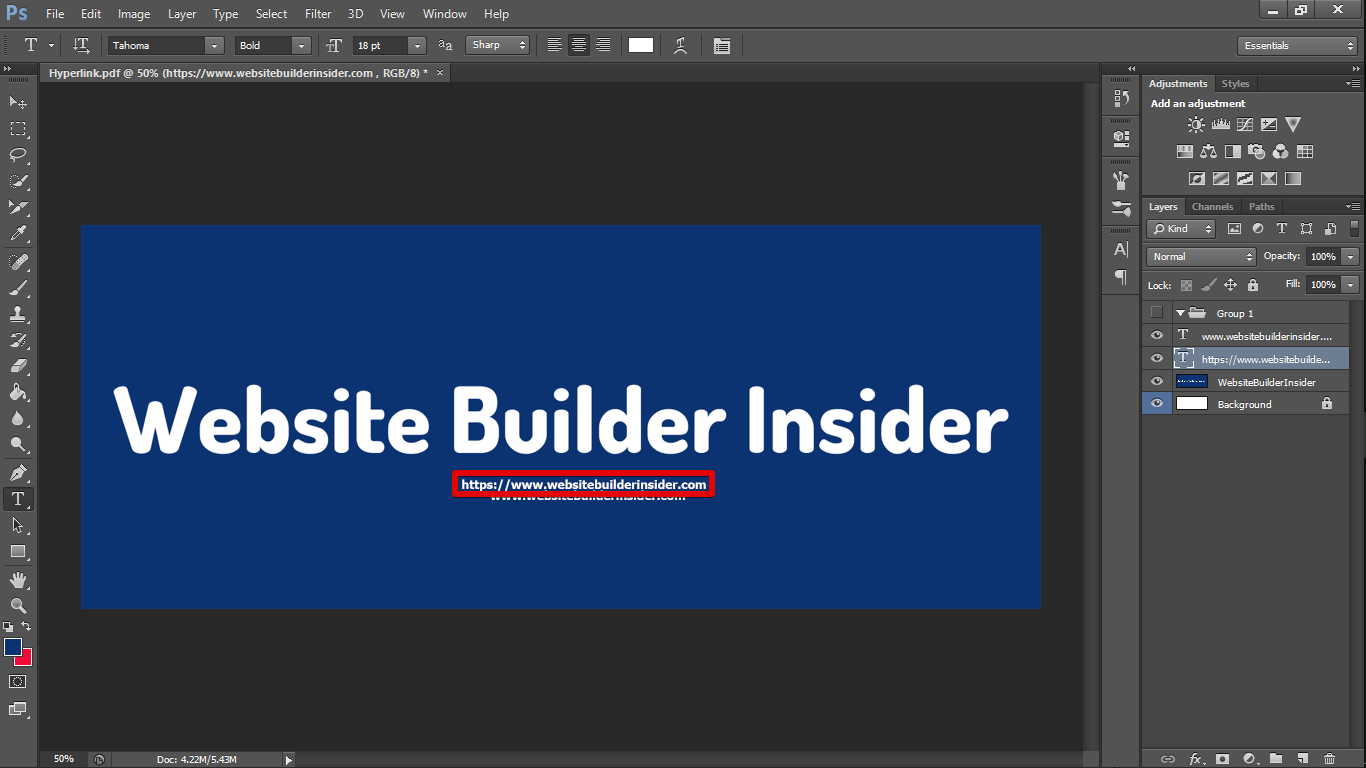1366x768 pixels.
Task: Select the Lasso tool
Action: 18,155
